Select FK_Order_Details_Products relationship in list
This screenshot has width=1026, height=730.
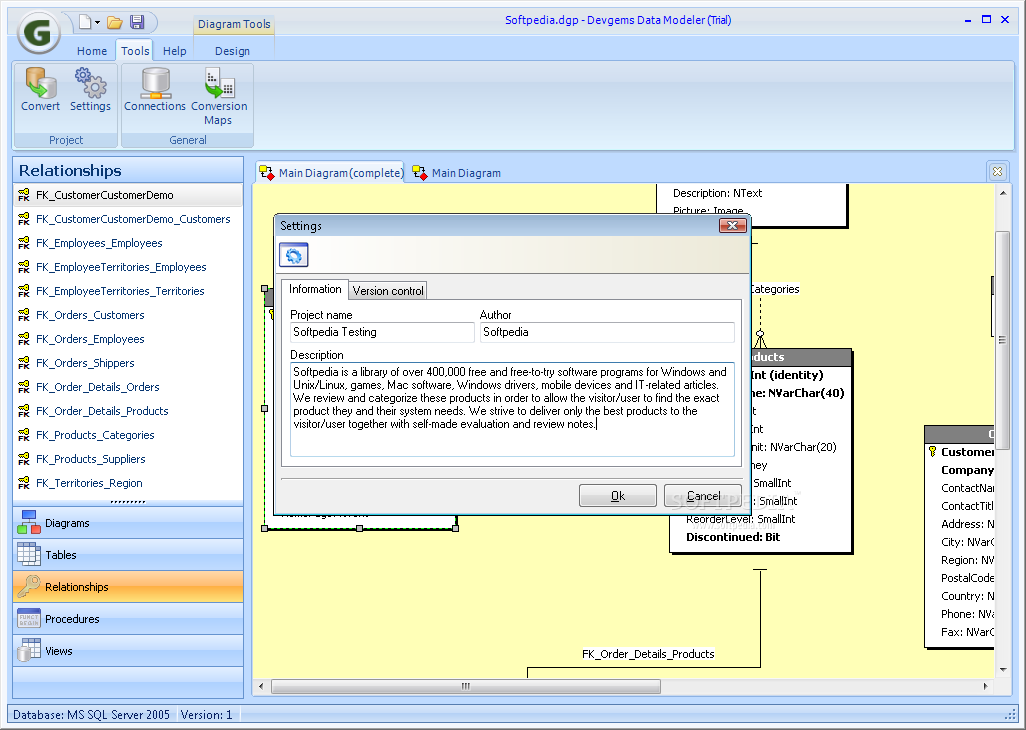pyautogui.click(x=128, y=411)
